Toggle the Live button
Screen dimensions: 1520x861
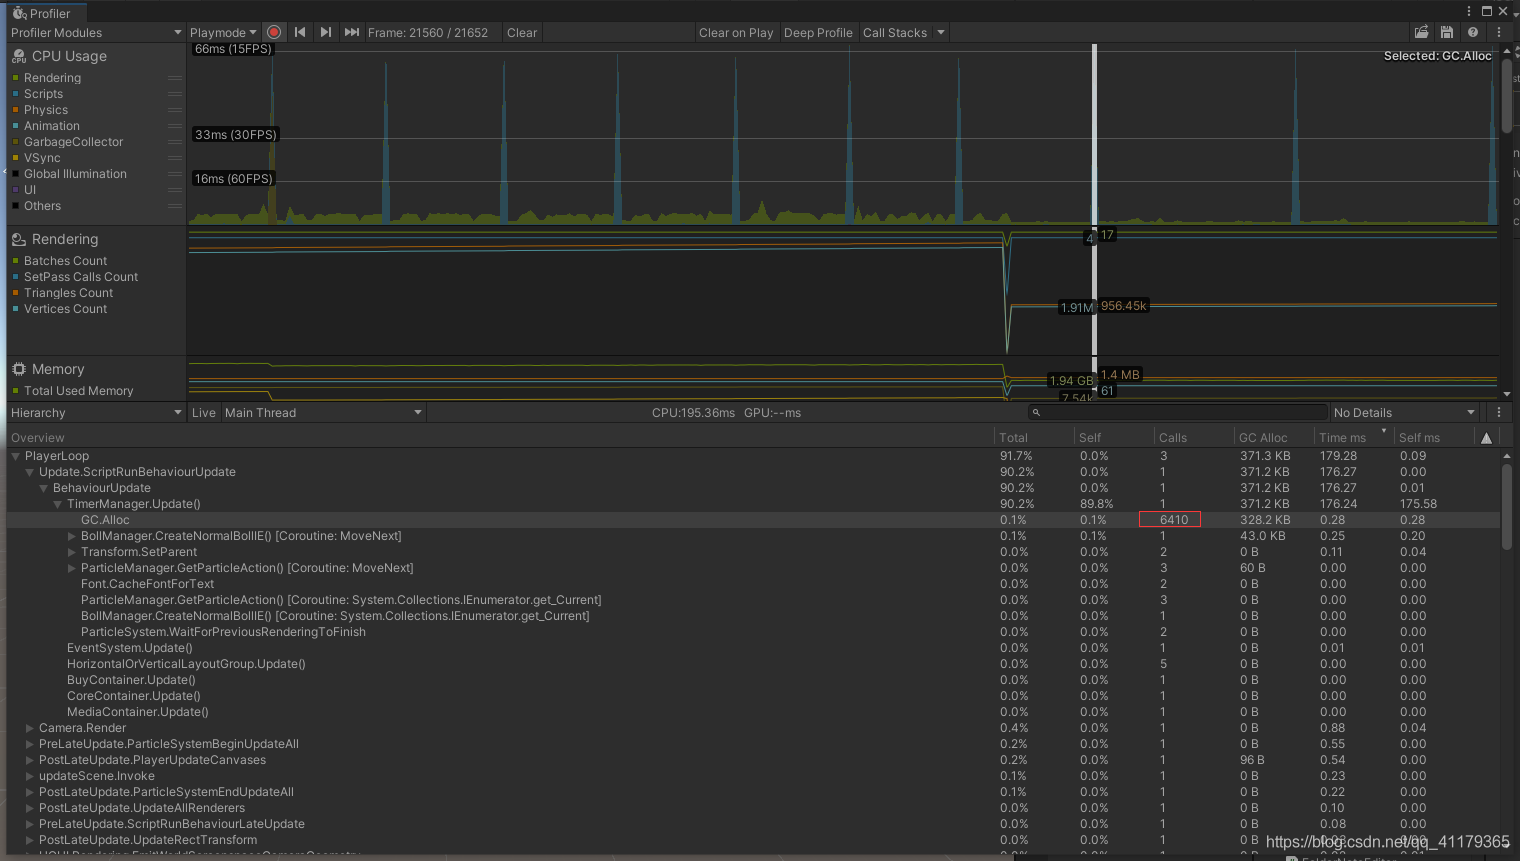coord(204,412)
